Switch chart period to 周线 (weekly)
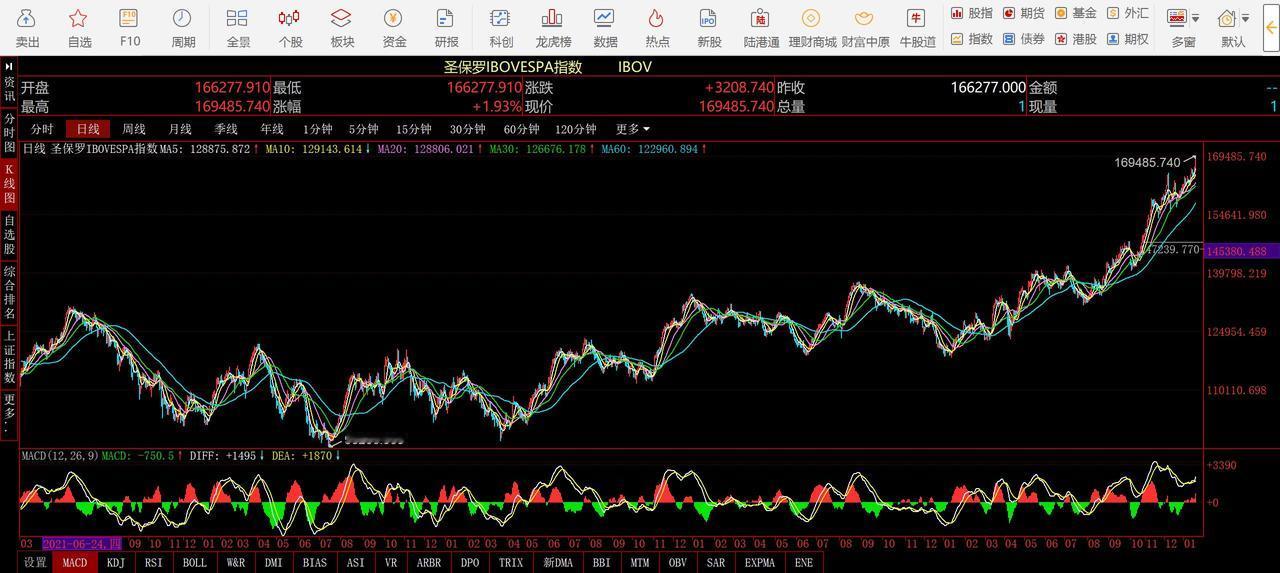Screen dimensions: 1280x573 (x=134, y=129)
